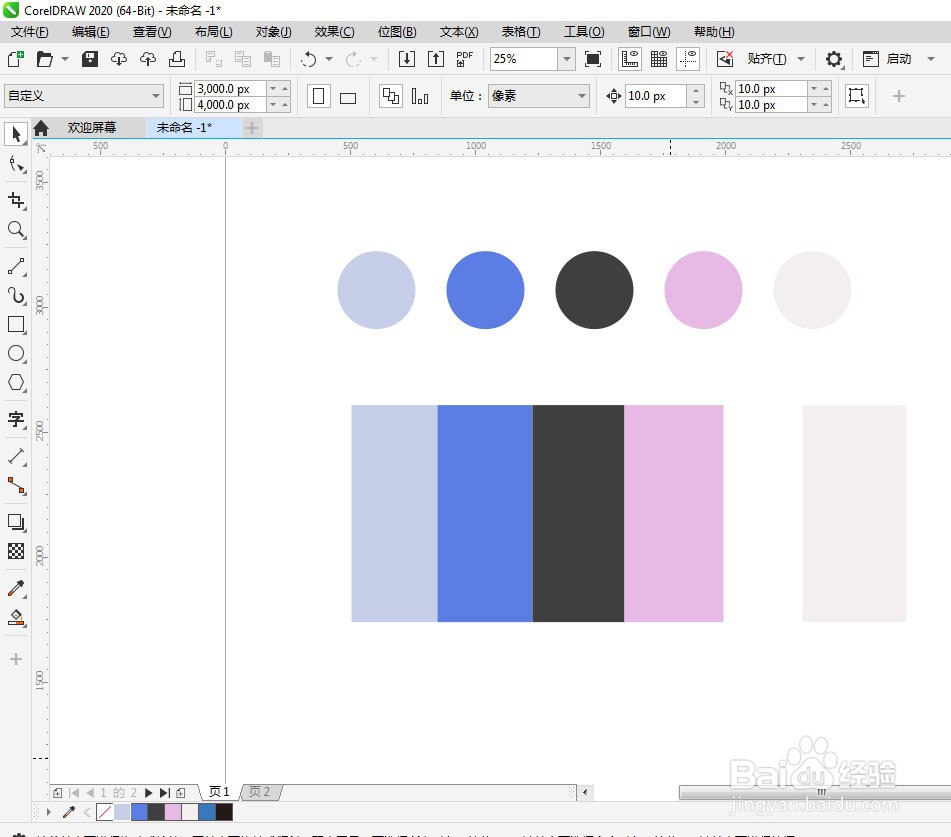Click the Undo arrow icon
Screen dimensions: 951x837
[309, 59]
